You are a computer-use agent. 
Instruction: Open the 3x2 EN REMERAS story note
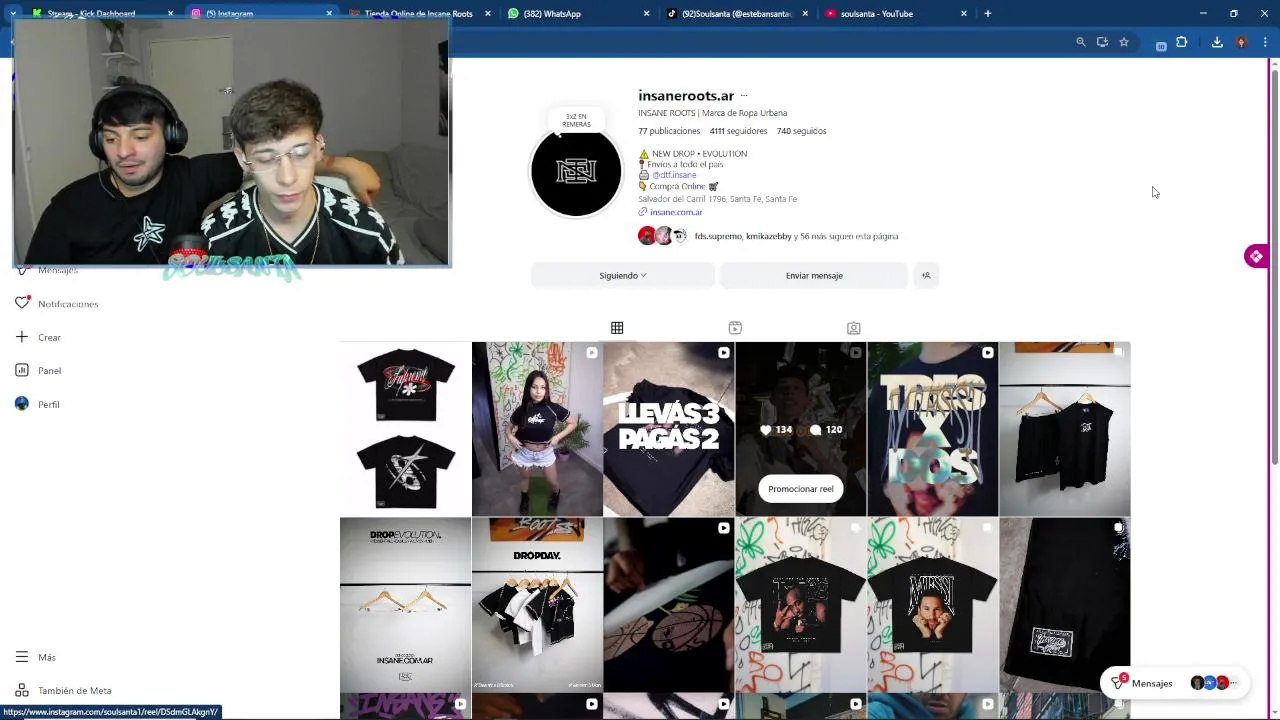(576, 120)
